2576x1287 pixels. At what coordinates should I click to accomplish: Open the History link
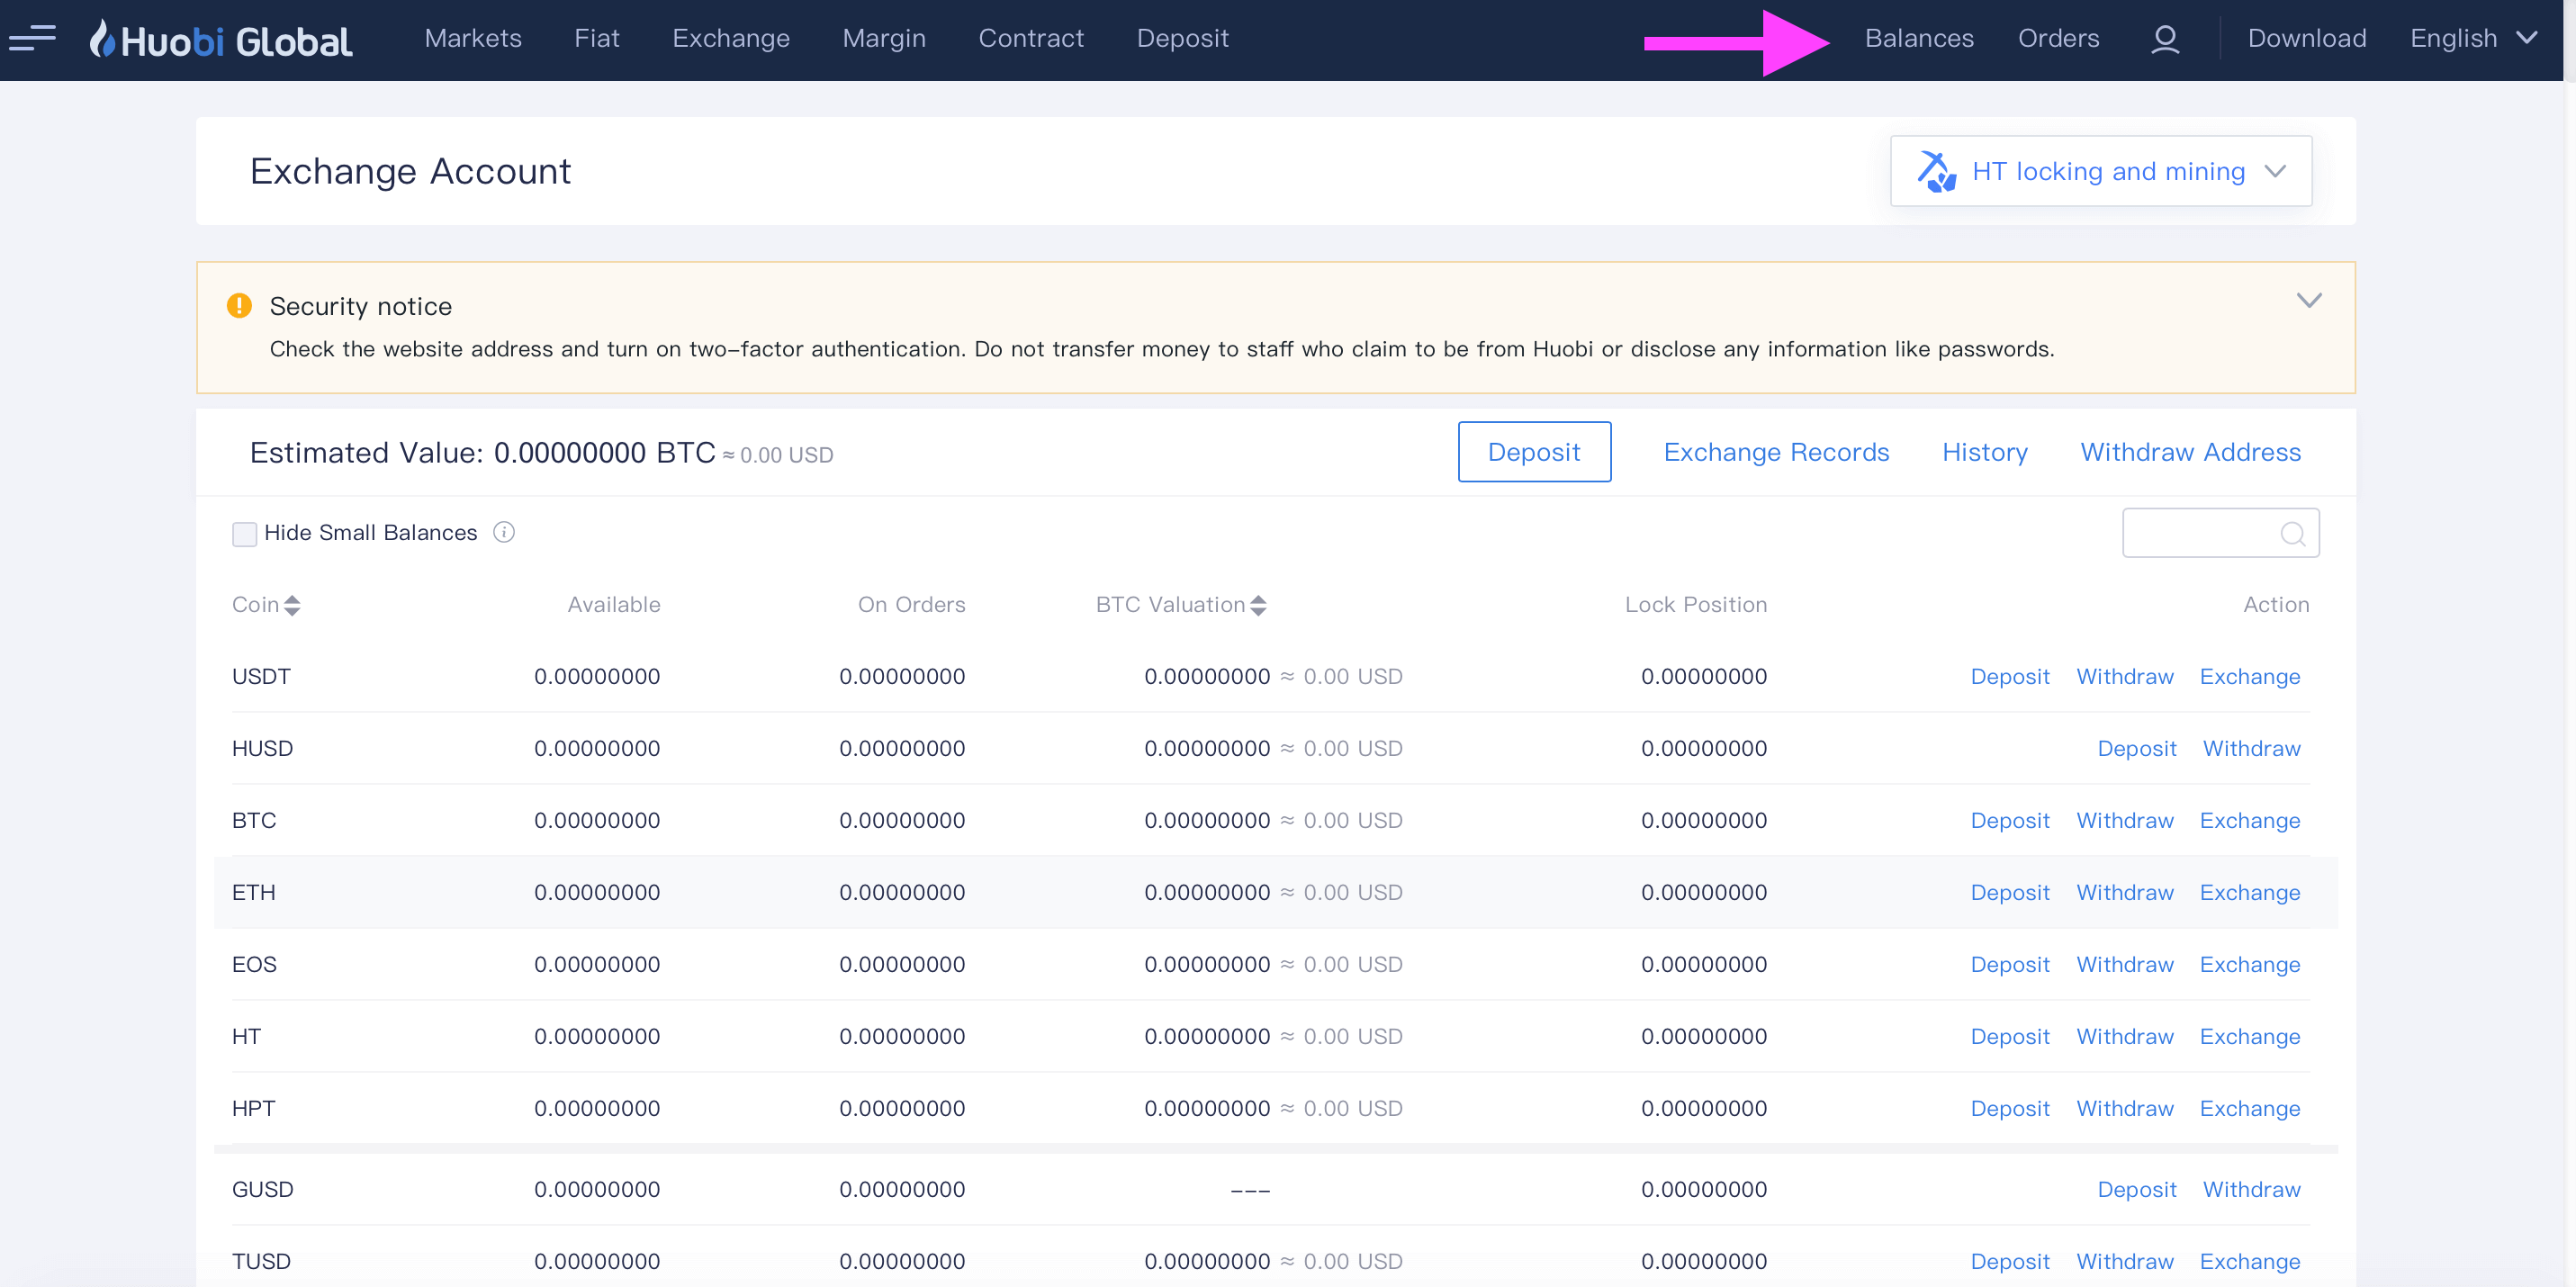1985,452
